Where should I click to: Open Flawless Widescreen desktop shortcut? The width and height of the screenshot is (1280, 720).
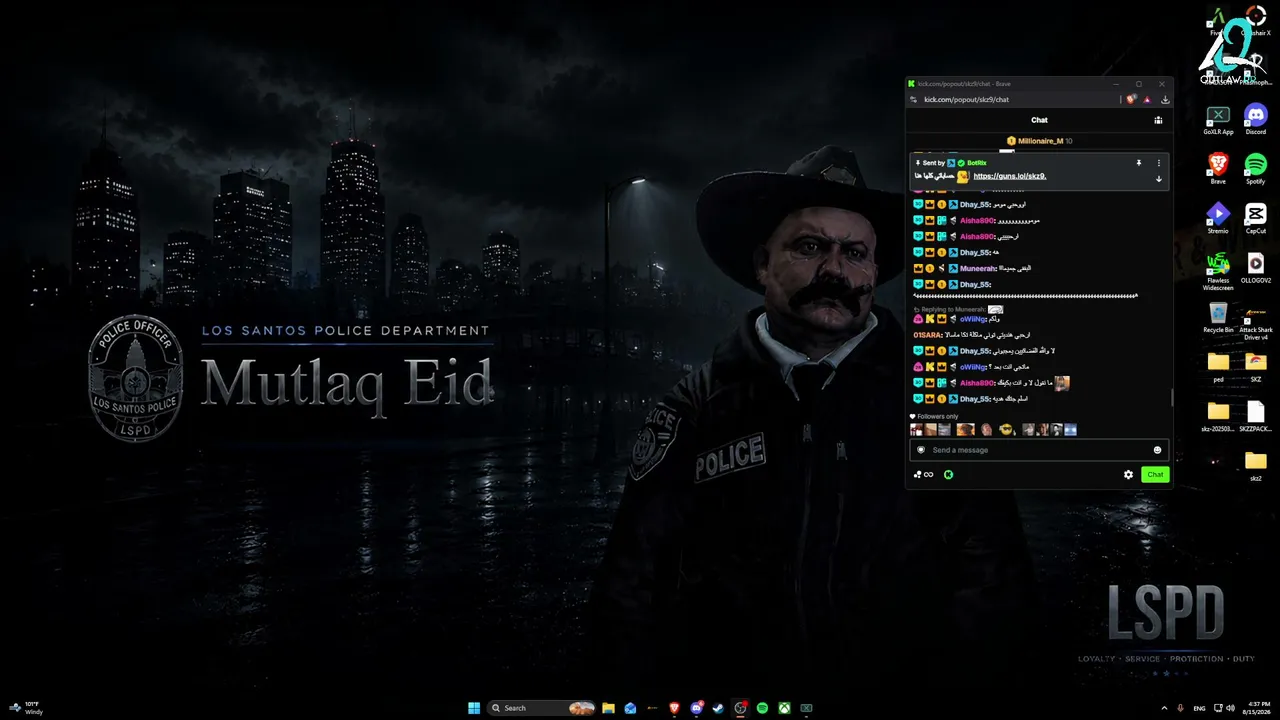point(1218,271)
